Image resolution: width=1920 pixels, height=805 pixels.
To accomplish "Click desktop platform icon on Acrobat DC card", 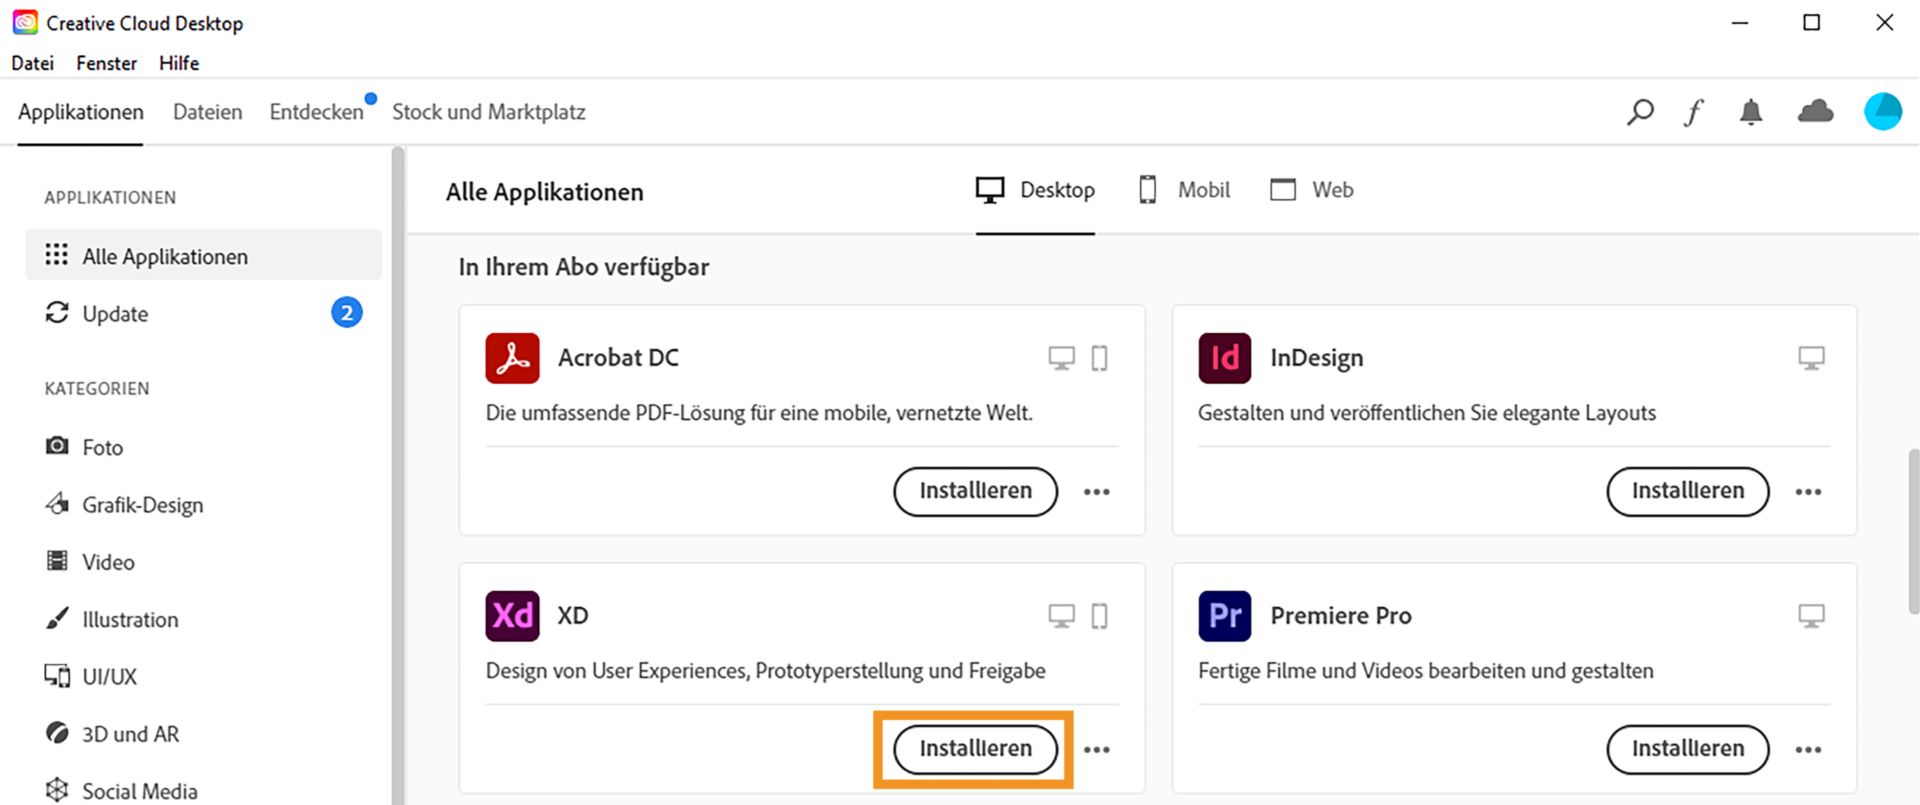I will [1062, 358].
